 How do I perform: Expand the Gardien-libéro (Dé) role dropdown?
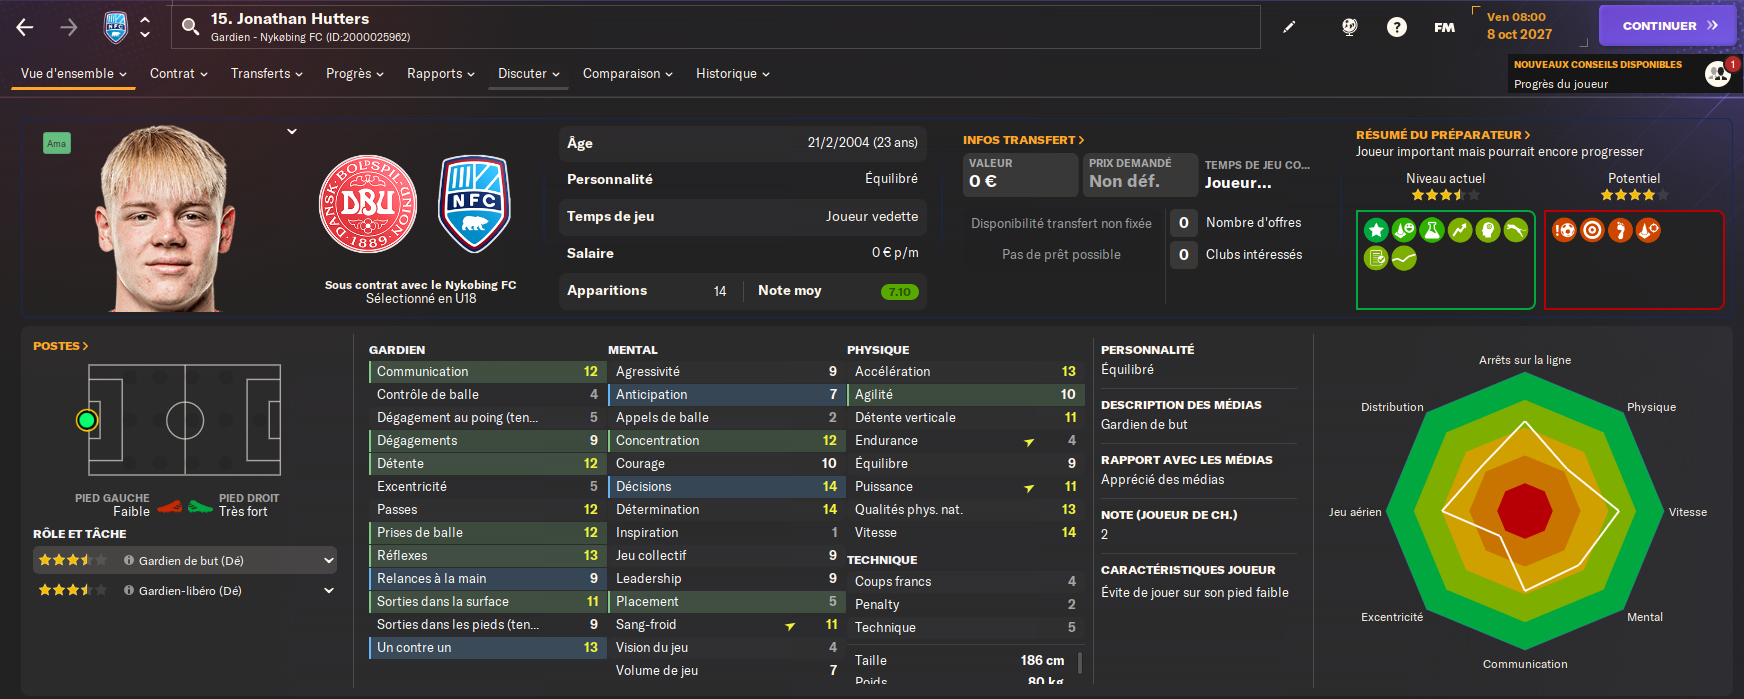click(329, 591)
